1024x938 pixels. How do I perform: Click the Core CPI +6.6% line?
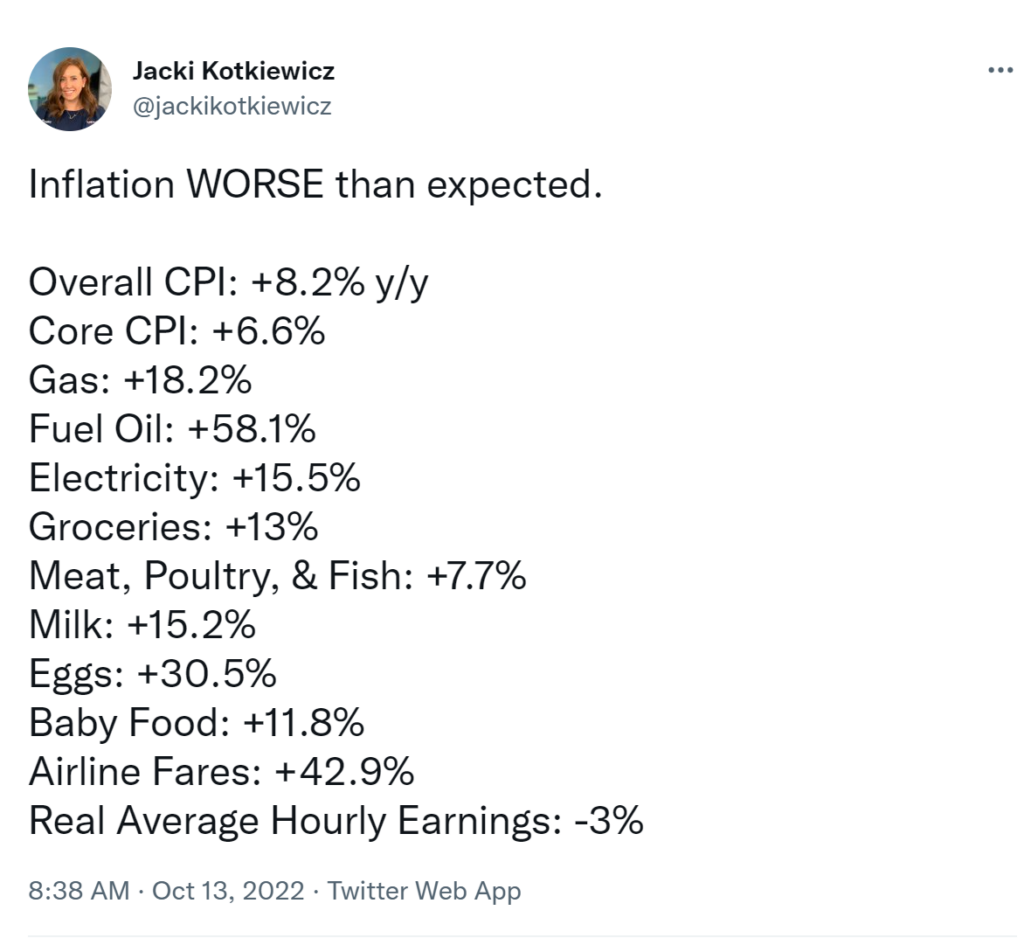(x=177, y=331)
